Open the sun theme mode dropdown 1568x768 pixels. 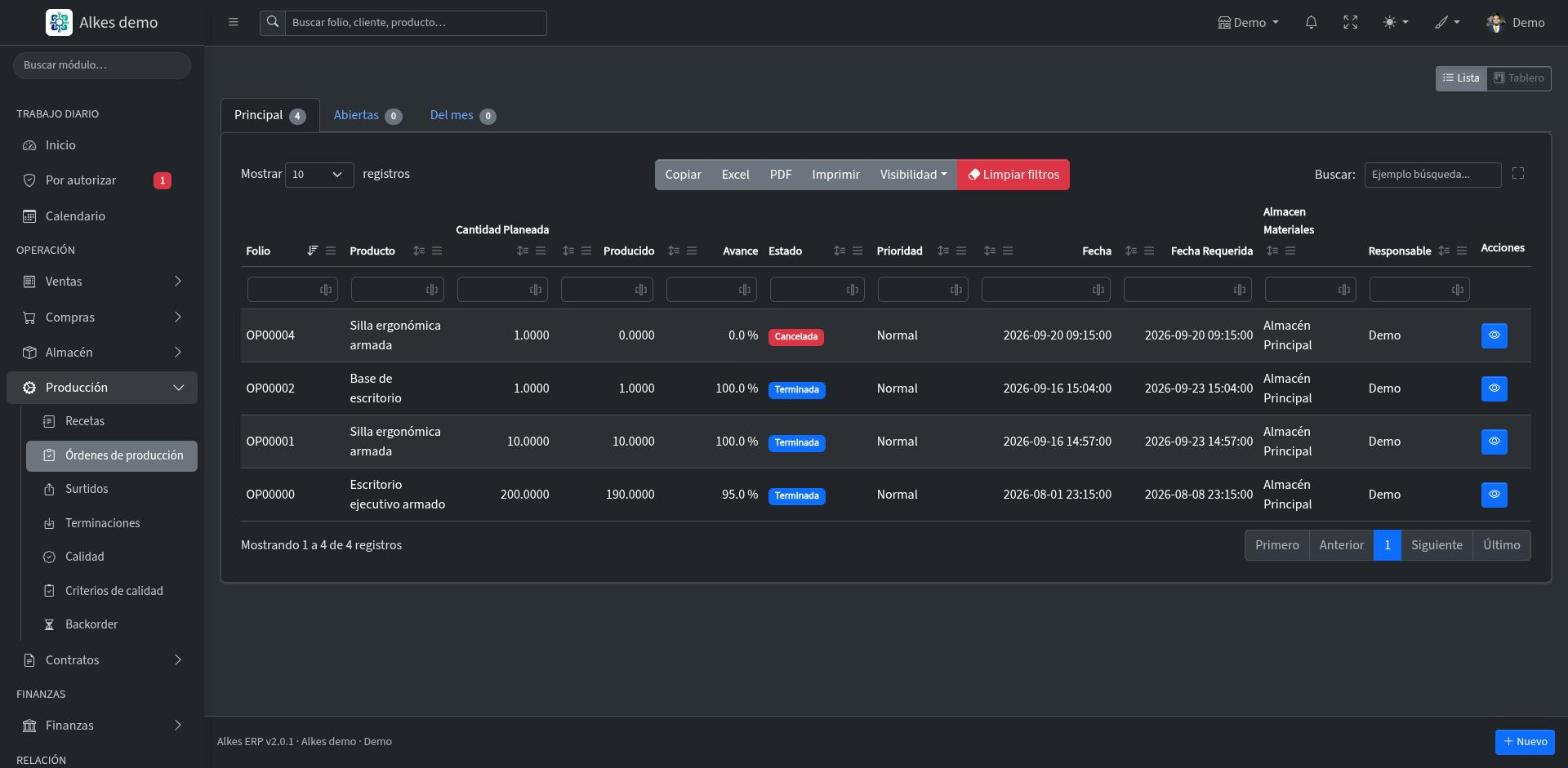point(1395,22)
